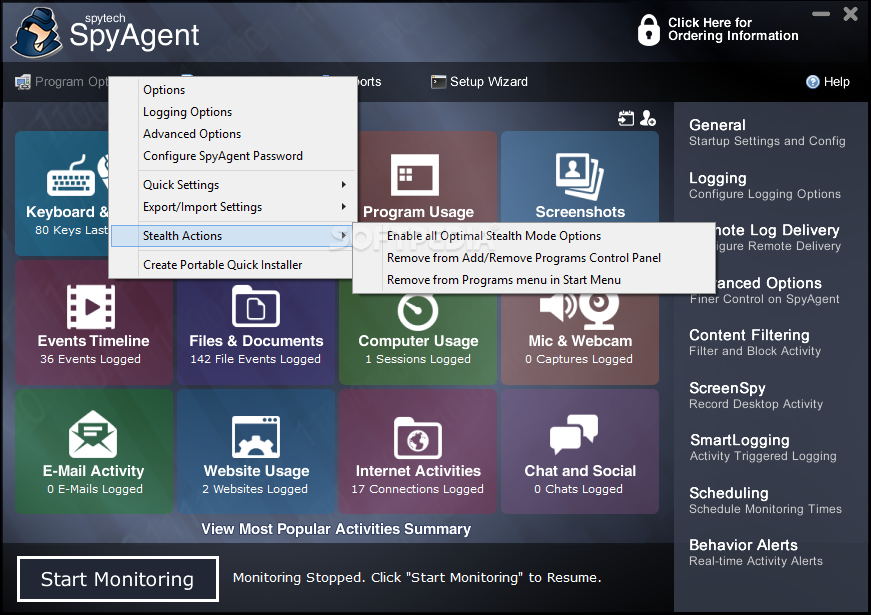
Task: Click '0 Chats Logged' text
Action: click(578, 489)
